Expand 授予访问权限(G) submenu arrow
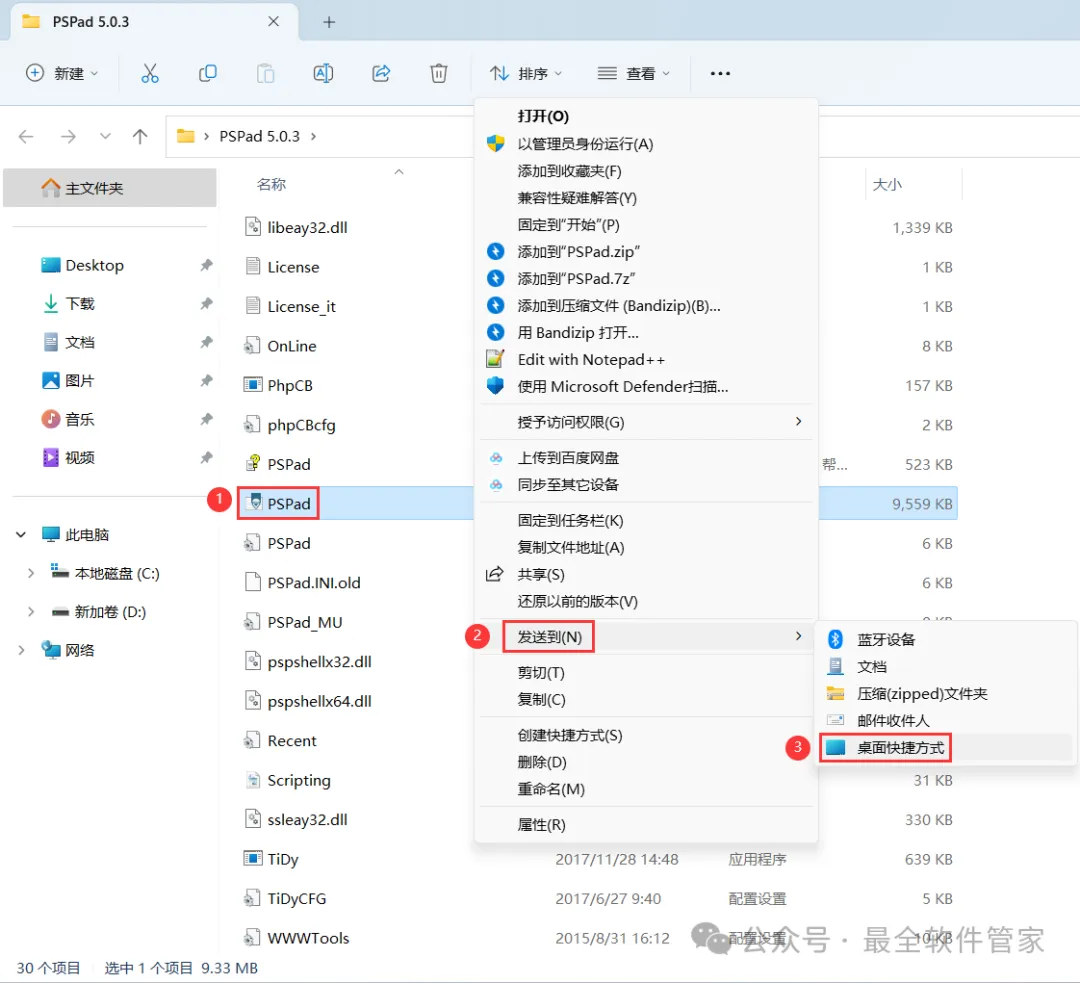 (x=798, y=421)
